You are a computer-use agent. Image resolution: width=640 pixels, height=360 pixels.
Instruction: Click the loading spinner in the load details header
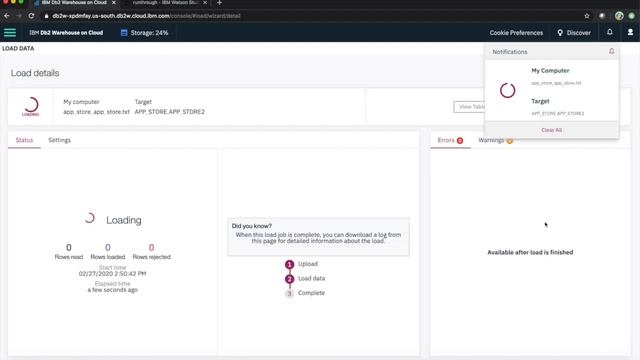[x=31, y=106]
